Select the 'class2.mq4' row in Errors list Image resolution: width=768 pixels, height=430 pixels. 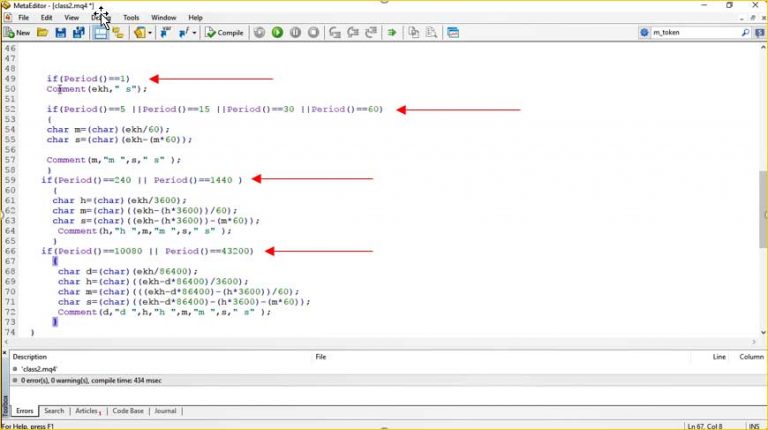(387, 369)
